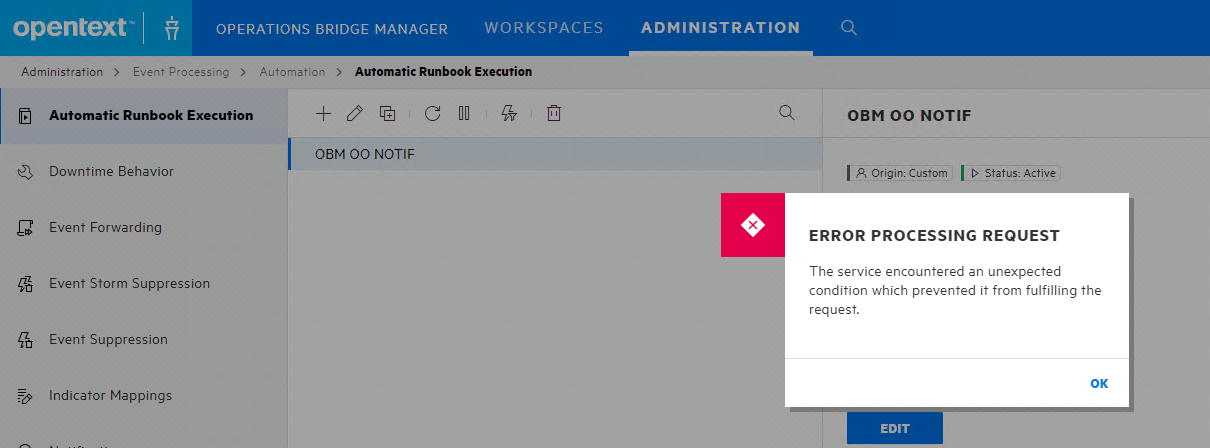Click the OpenText logo
Image resolution: width=1210 pixels, height=448 pixels.
(74, 28)
